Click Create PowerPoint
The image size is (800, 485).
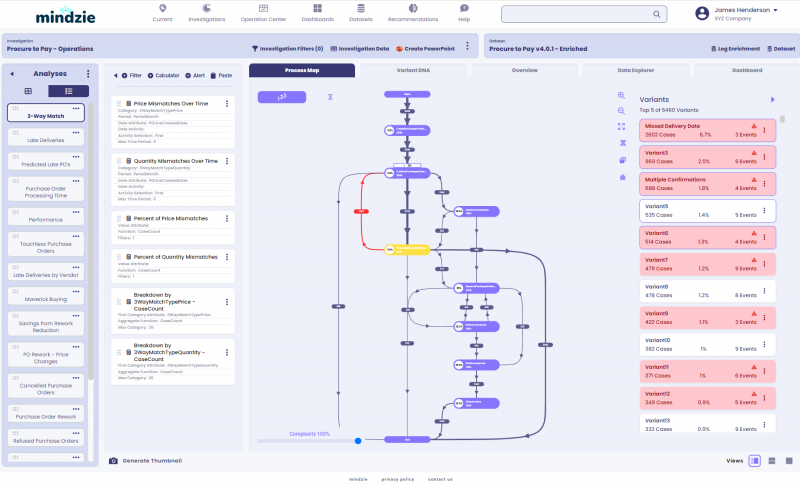pyautogui.click(x=425, y=49)
